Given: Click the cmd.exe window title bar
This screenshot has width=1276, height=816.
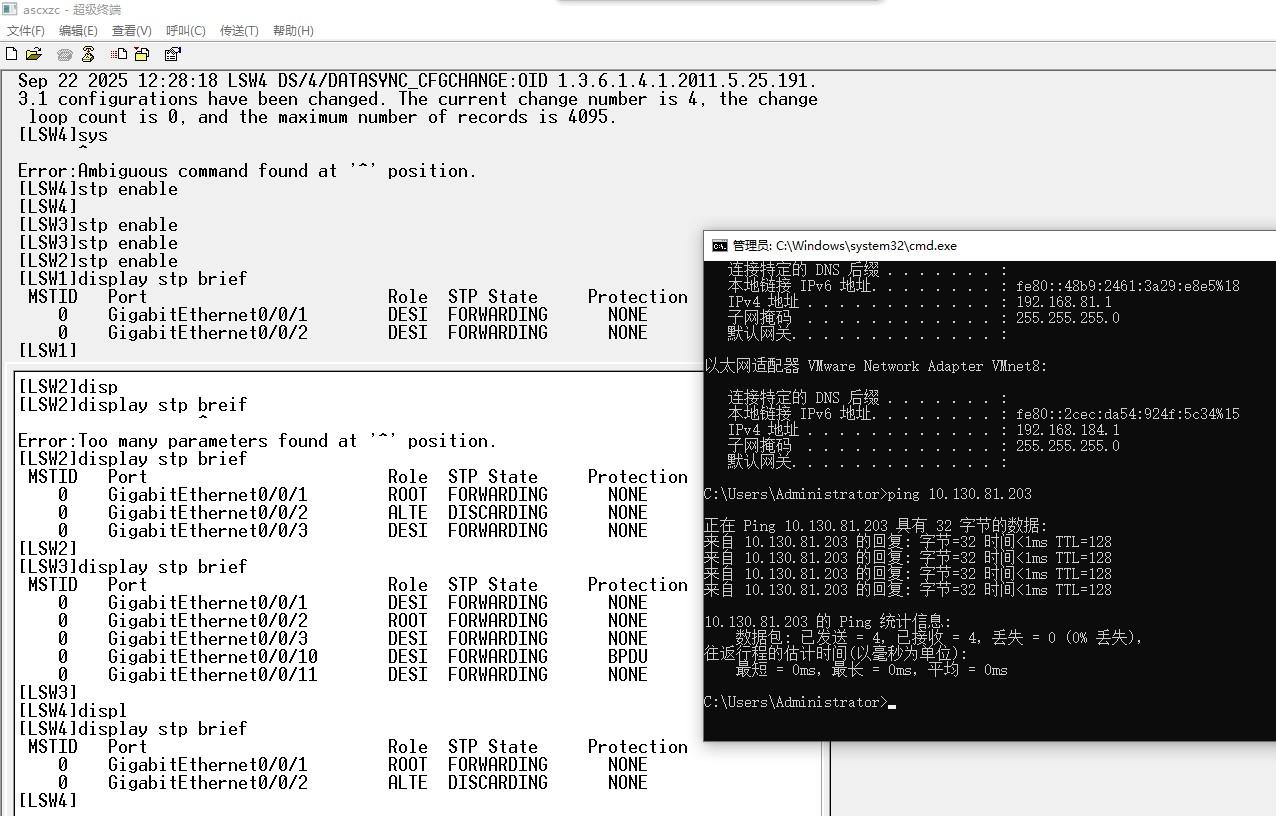Looking at the screenshot, I should coord(950,245).
